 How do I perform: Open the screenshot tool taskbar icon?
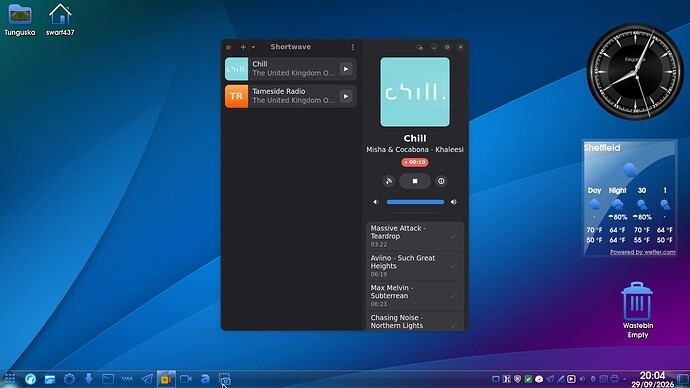[224, 379]
